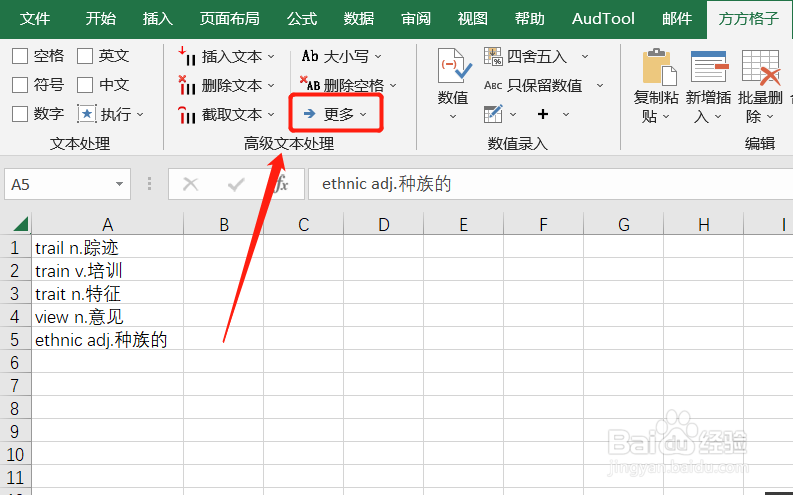793x495 pixels.
Task: Select column D header
Action: [x=383, y=224]
